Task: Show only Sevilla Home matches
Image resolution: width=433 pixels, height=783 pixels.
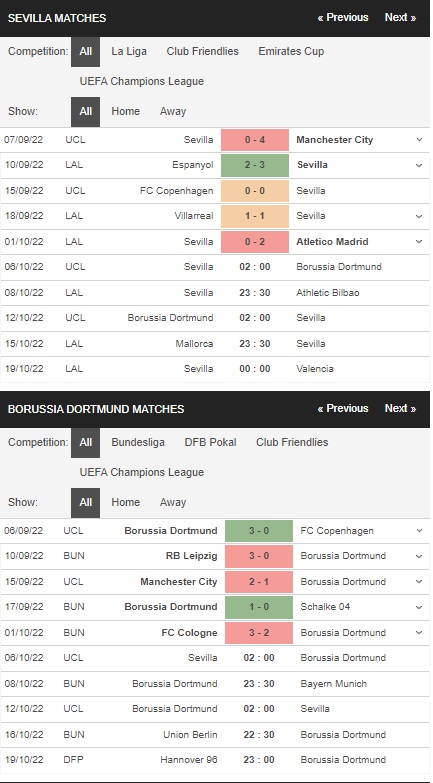Action: (x=125, y=111)
